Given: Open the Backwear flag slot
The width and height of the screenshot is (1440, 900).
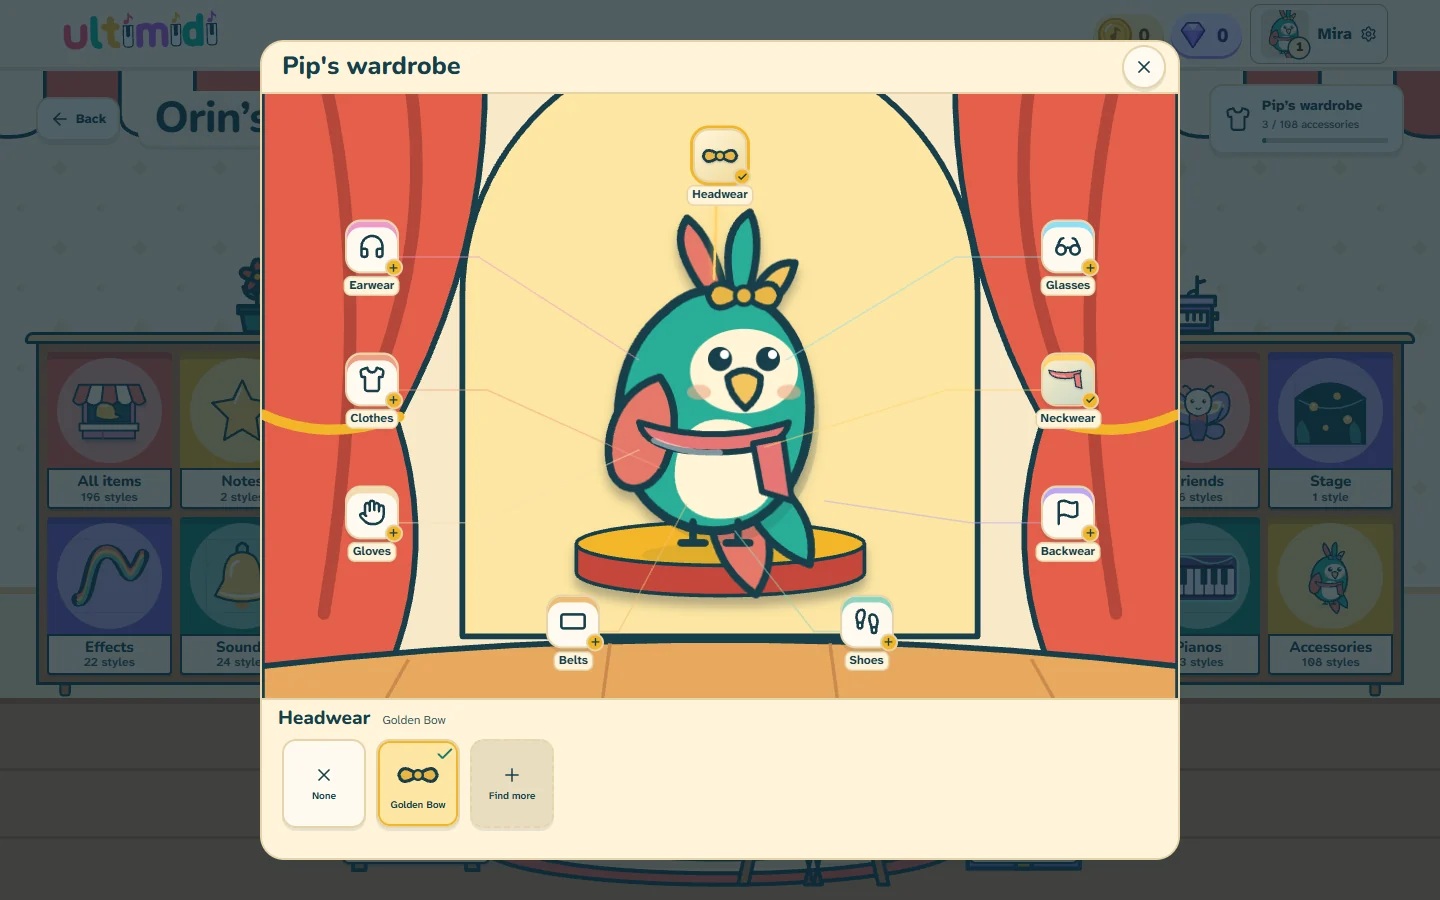Looking at the screenshot, I should [x=1068, y=513].
